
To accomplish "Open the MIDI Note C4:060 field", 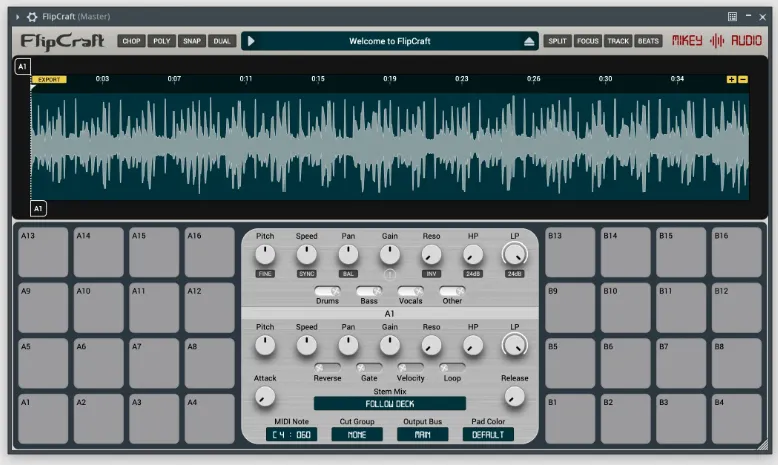I will pyautogui.click(x=291, y=435).
